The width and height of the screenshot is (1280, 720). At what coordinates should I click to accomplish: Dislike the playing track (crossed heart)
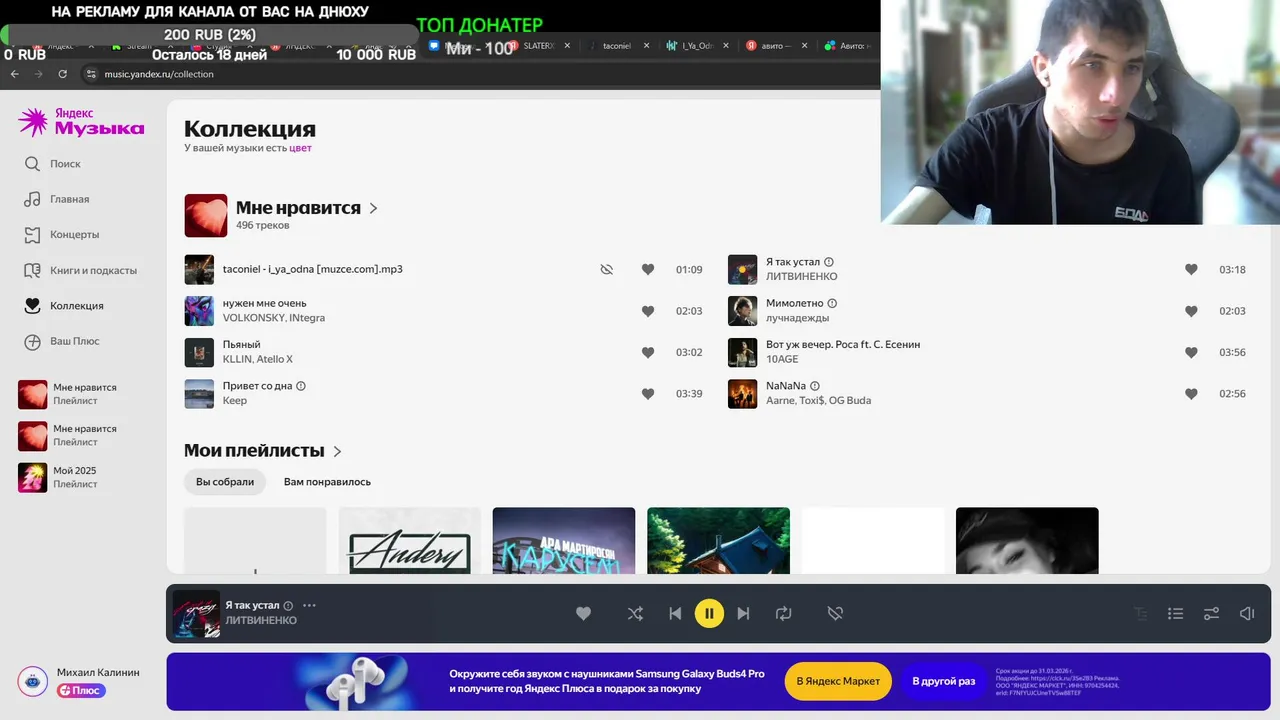click(x=835, y=613)
